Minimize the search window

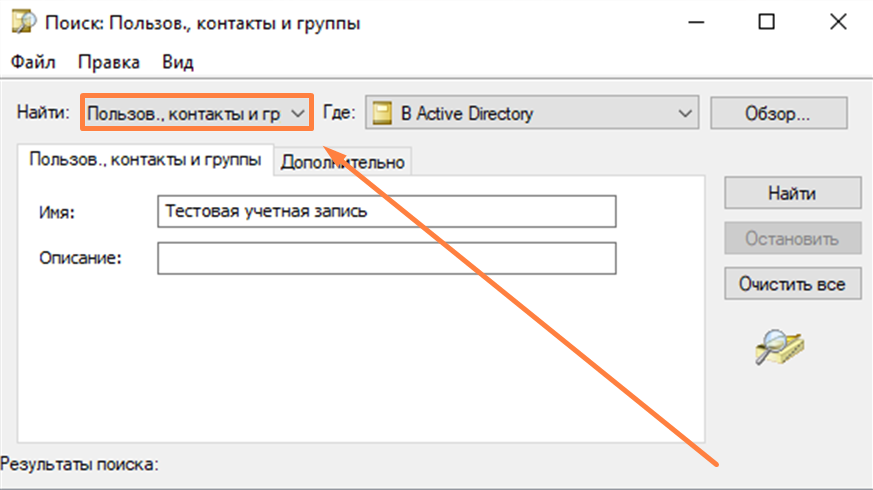click(696, 22)
